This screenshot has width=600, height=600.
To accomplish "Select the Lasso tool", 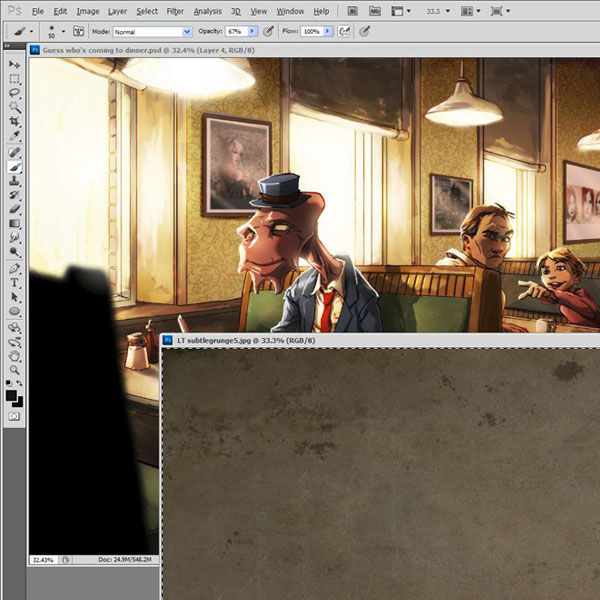I will [15, 93].
